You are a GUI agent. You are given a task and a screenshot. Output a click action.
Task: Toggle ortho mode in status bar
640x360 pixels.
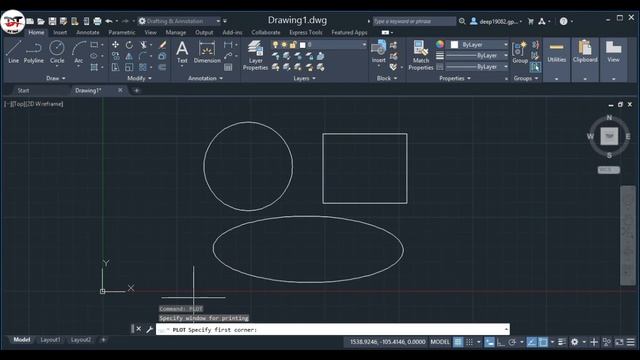pos(501,342)
